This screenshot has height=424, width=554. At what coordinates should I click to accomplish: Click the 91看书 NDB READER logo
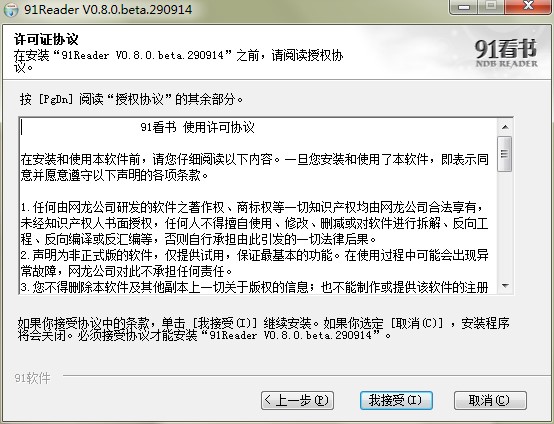pyautogui.click(x=506, y=53)
